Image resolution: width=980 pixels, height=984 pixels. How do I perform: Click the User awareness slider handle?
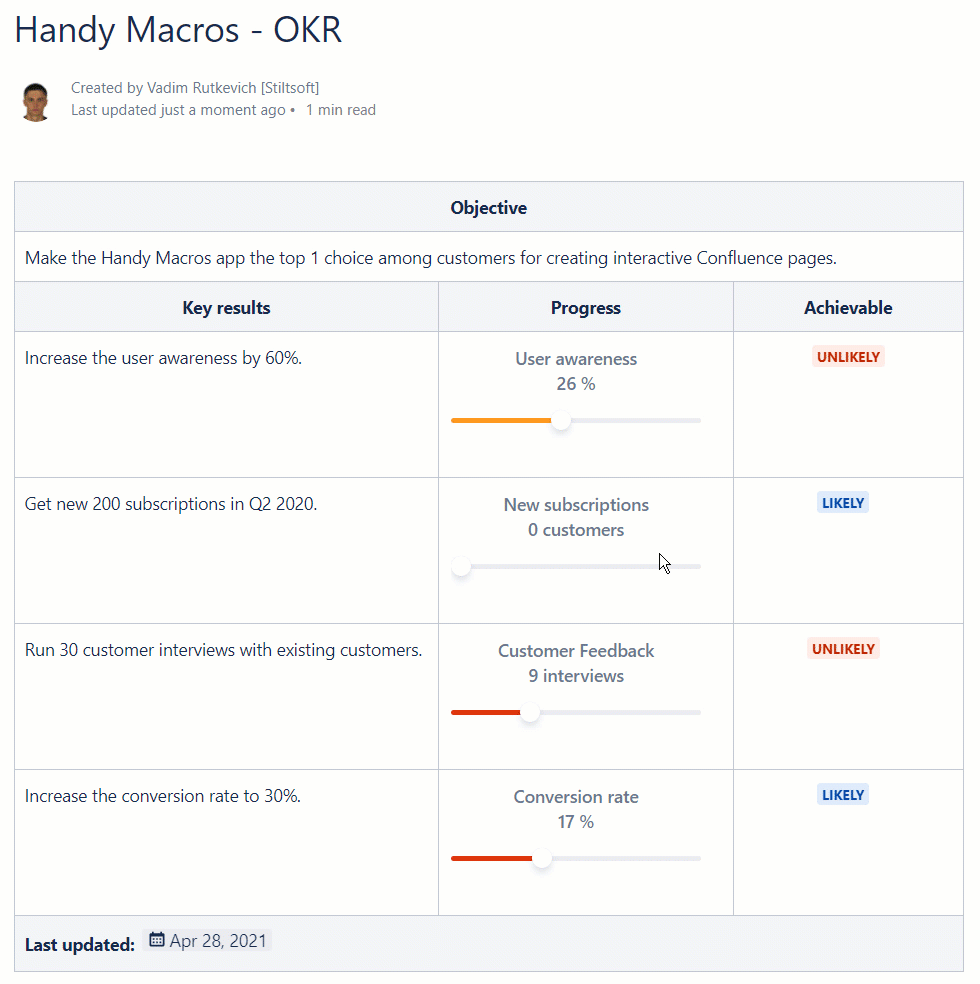561,420
